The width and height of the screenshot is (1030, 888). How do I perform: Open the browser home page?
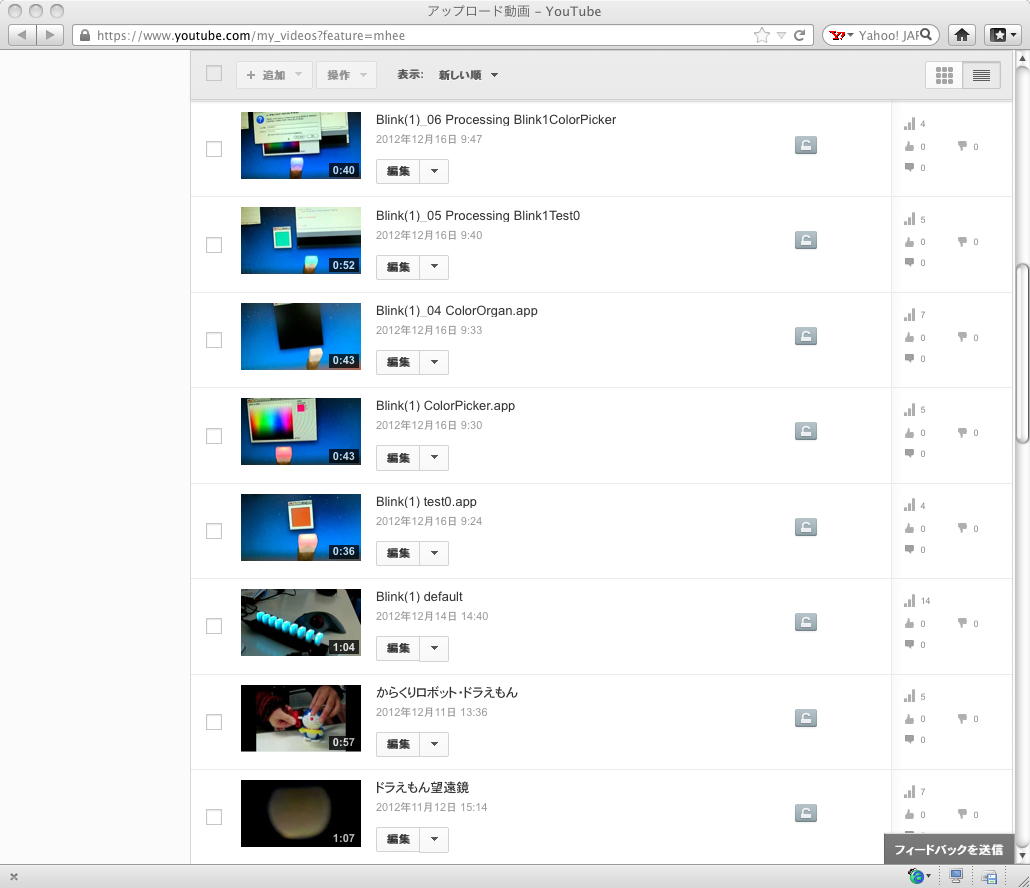[x=962, y=35]
